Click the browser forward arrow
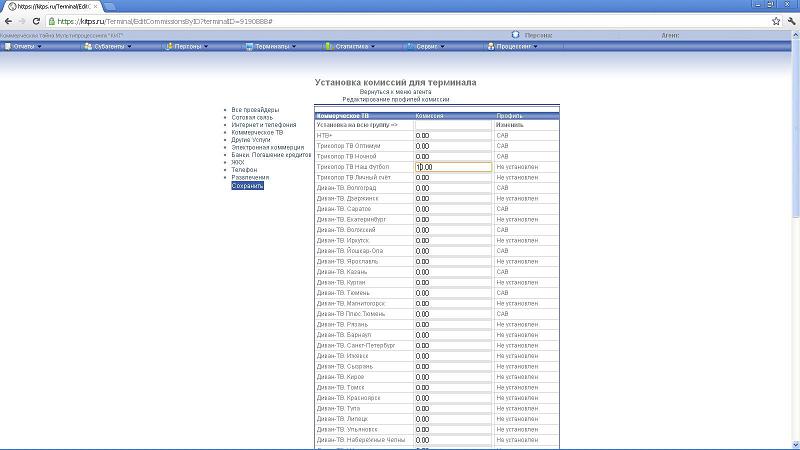 tap(22, 21)
